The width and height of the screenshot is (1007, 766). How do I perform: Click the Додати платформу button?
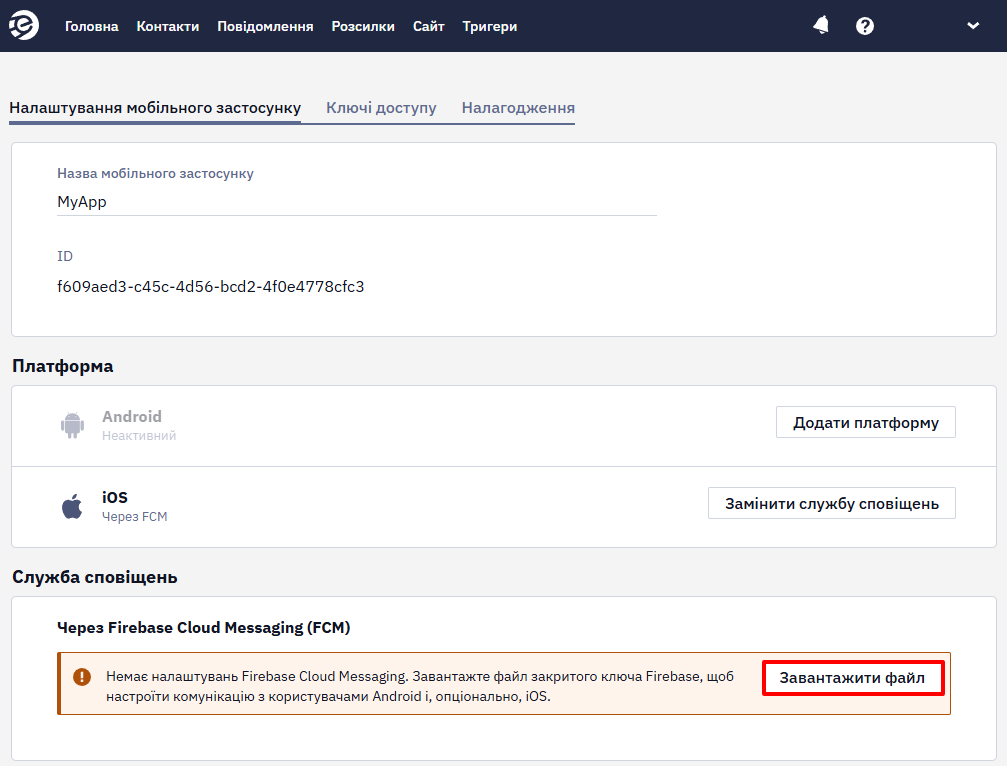[865, 422]
